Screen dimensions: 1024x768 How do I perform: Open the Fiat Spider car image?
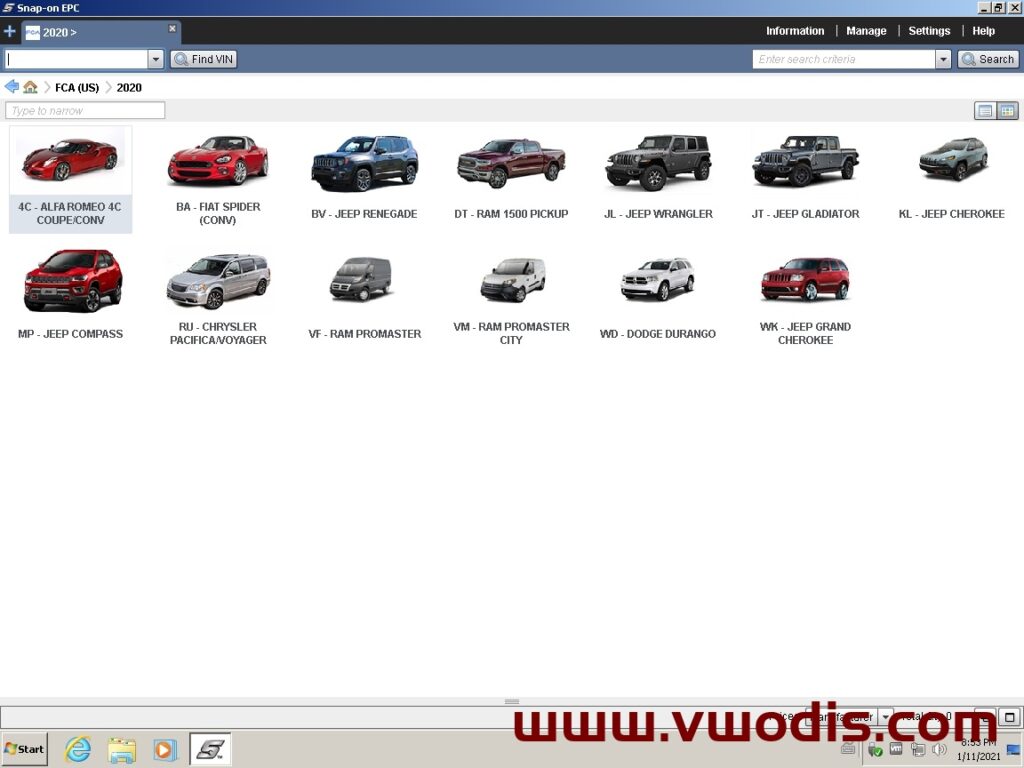(x=217, y=161)
